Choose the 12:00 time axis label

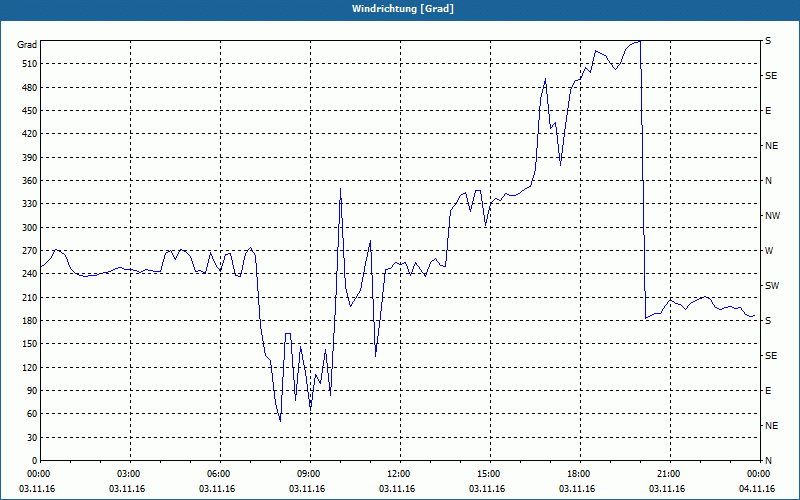[x=398, y=474]
